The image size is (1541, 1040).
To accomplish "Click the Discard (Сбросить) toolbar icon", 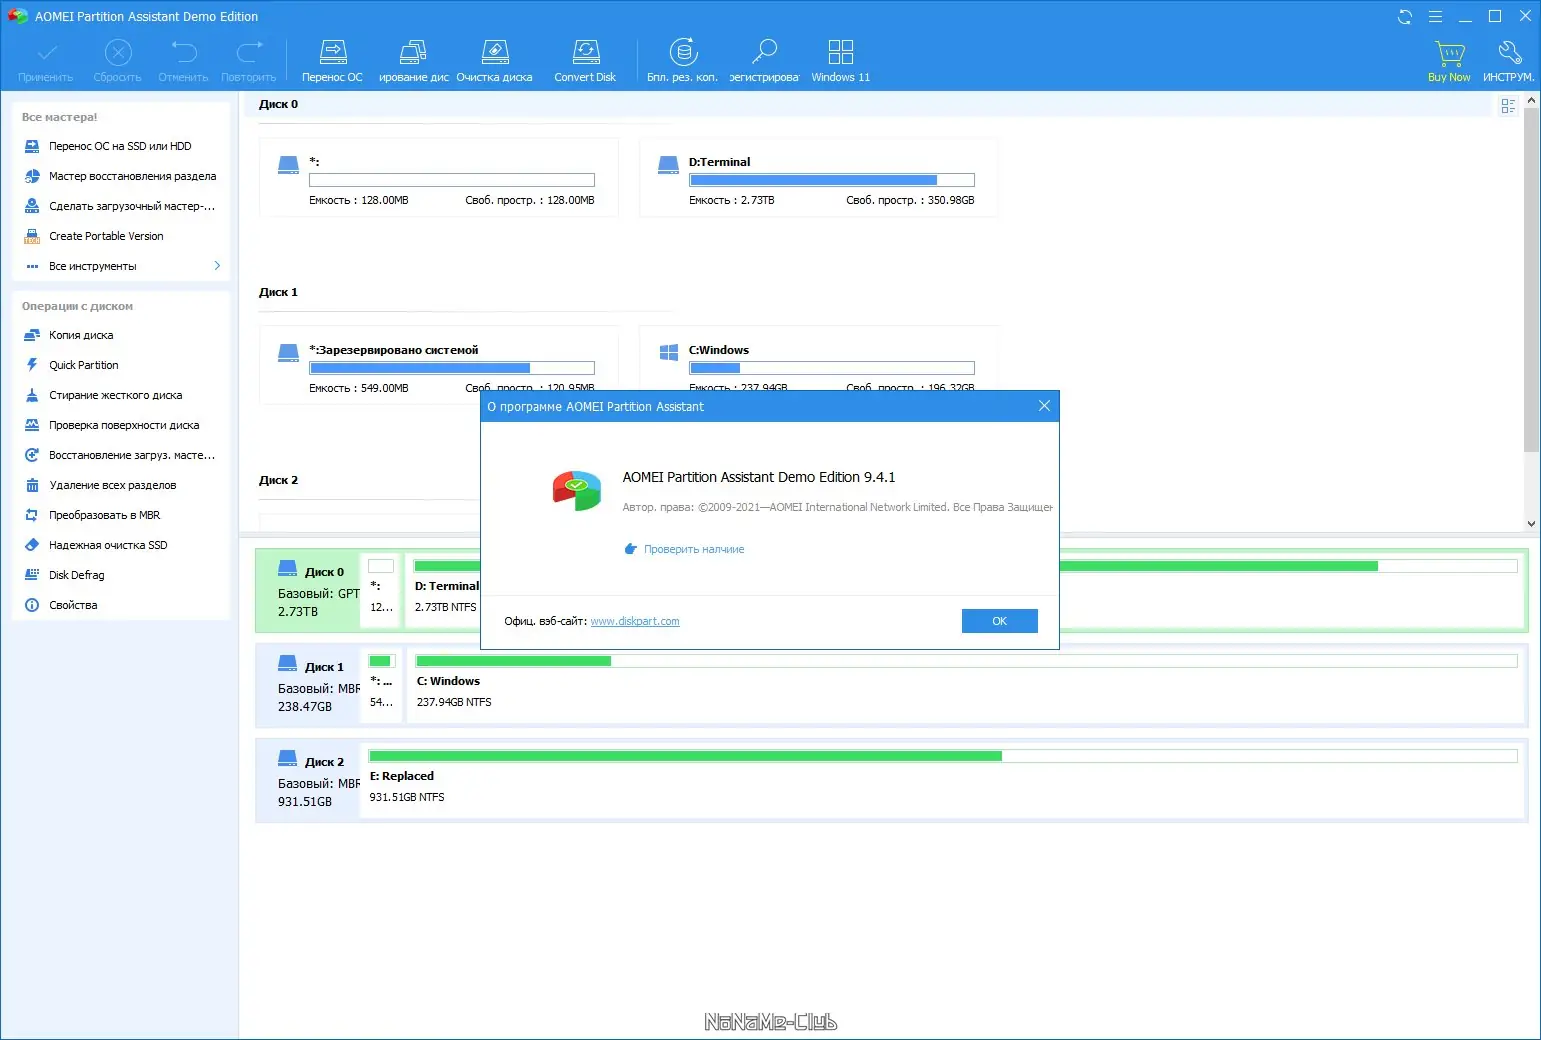I will click(x=118, y=61).
